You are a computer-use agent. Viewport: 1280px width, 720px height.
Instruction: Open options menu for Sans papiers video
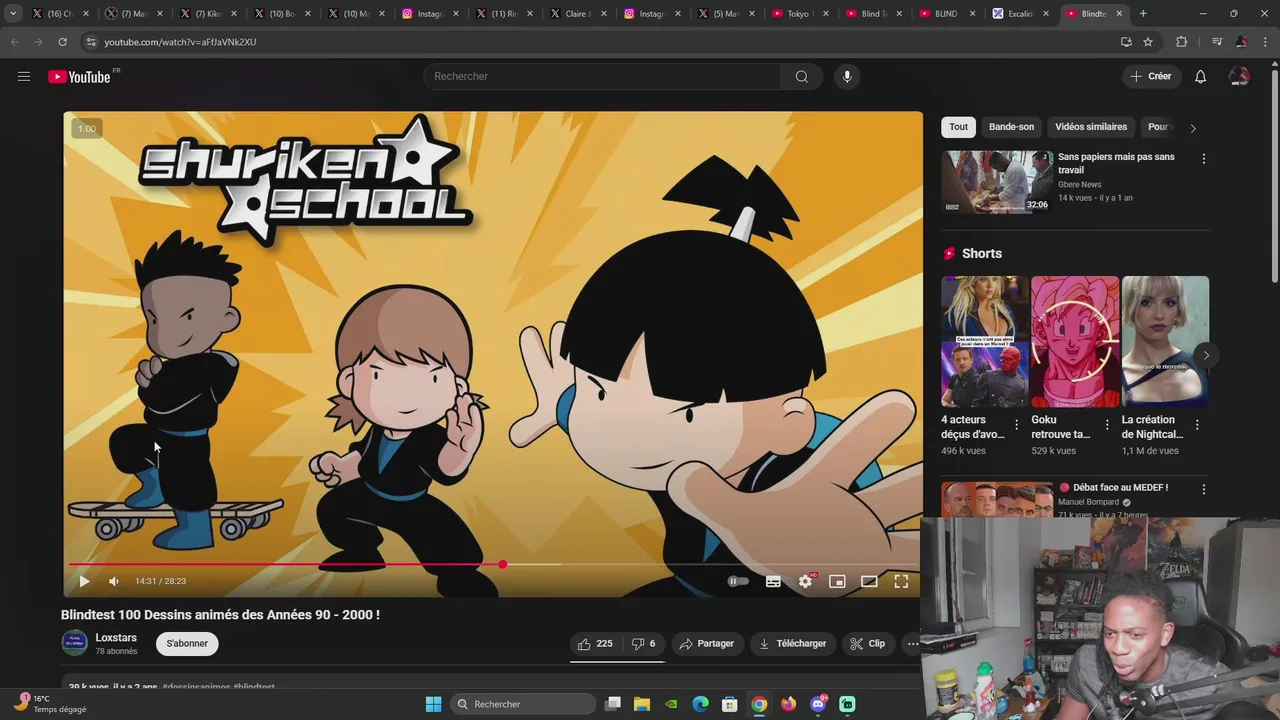click(1203, 159)
